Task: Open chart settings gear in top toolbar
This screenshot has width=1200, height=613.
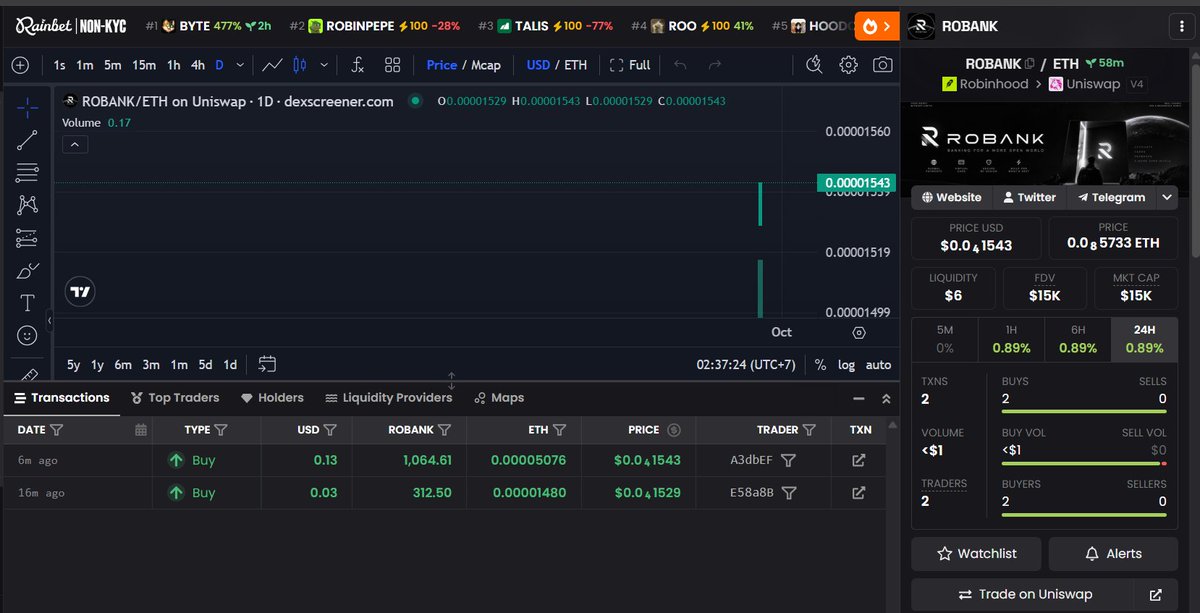Action: click(x=848, y=65)
